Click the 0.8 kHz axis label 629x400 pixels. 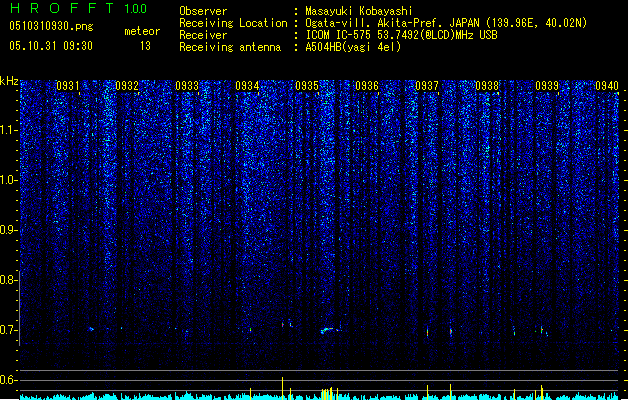(x=8, y=280)
